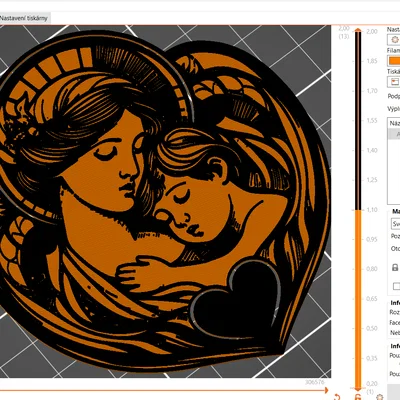Click the 1,70 layer height label
Screen dimensions: 400x400
click(372, 91)
